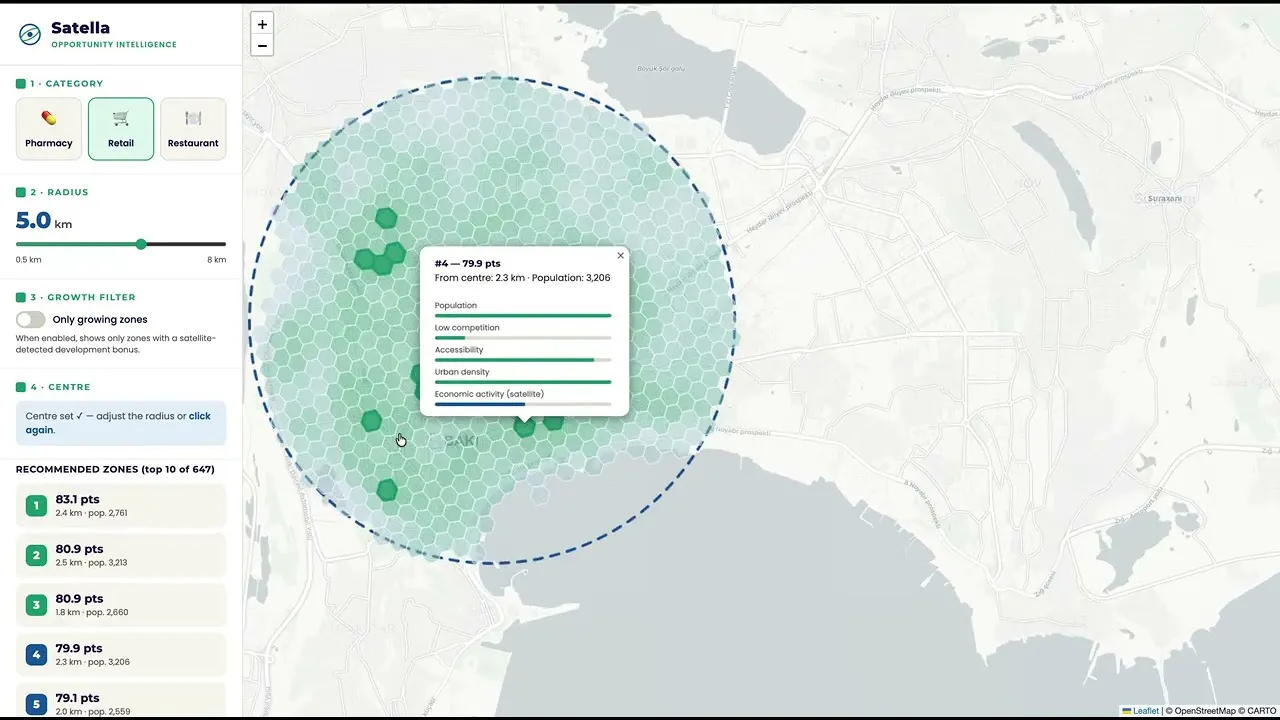This screenshot has width=1280, height=720.
Task: Click the Low competition bar in popup
Action: pyautogui.click(x=523, y=338)
